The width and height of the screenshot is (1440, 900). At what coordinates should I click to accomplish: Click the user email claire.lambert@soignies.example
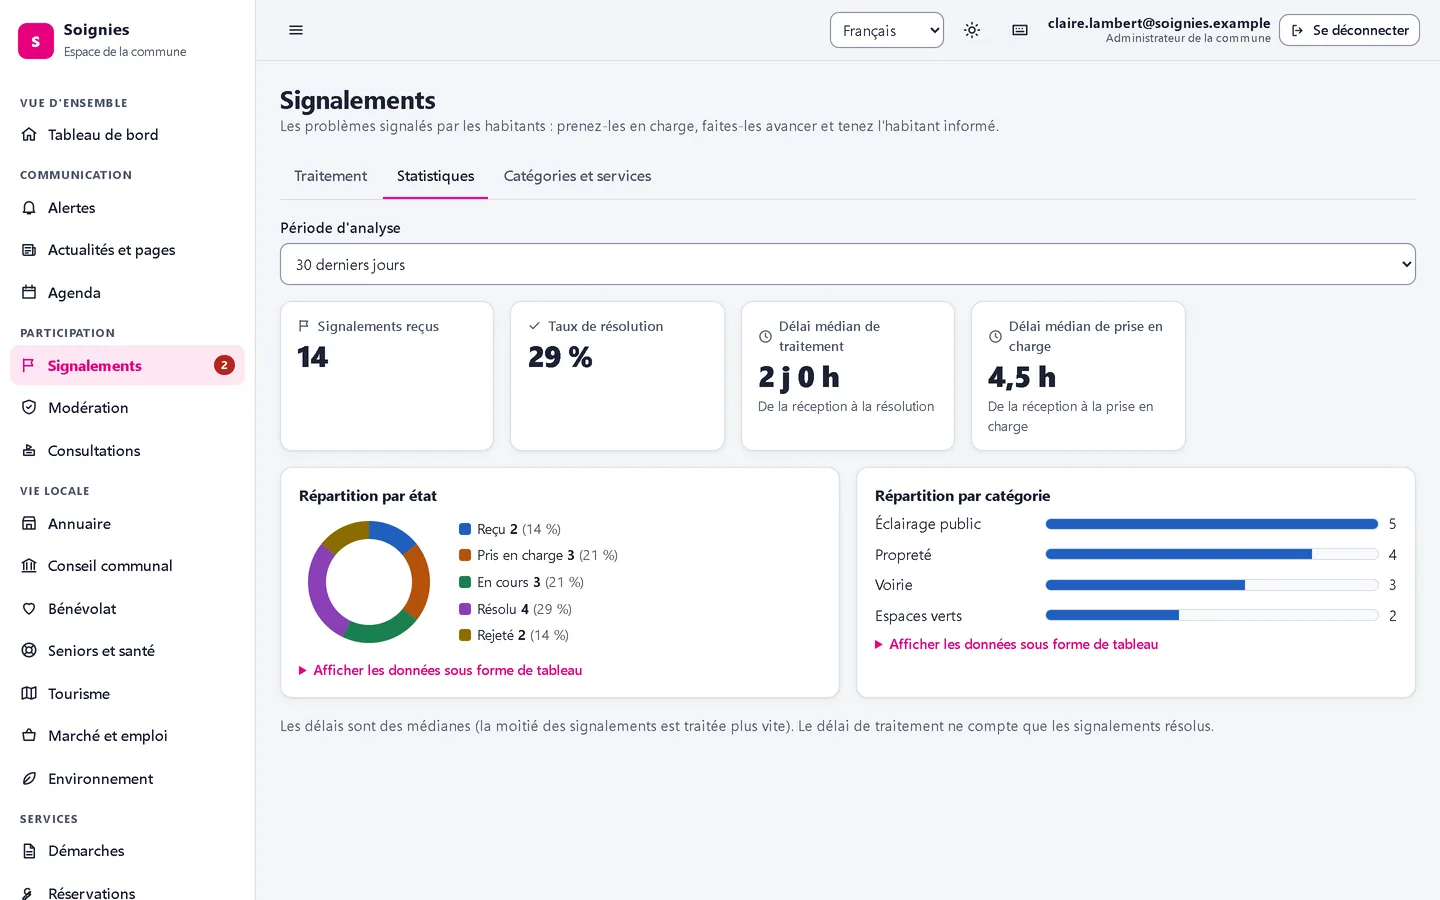(1159, 23)
